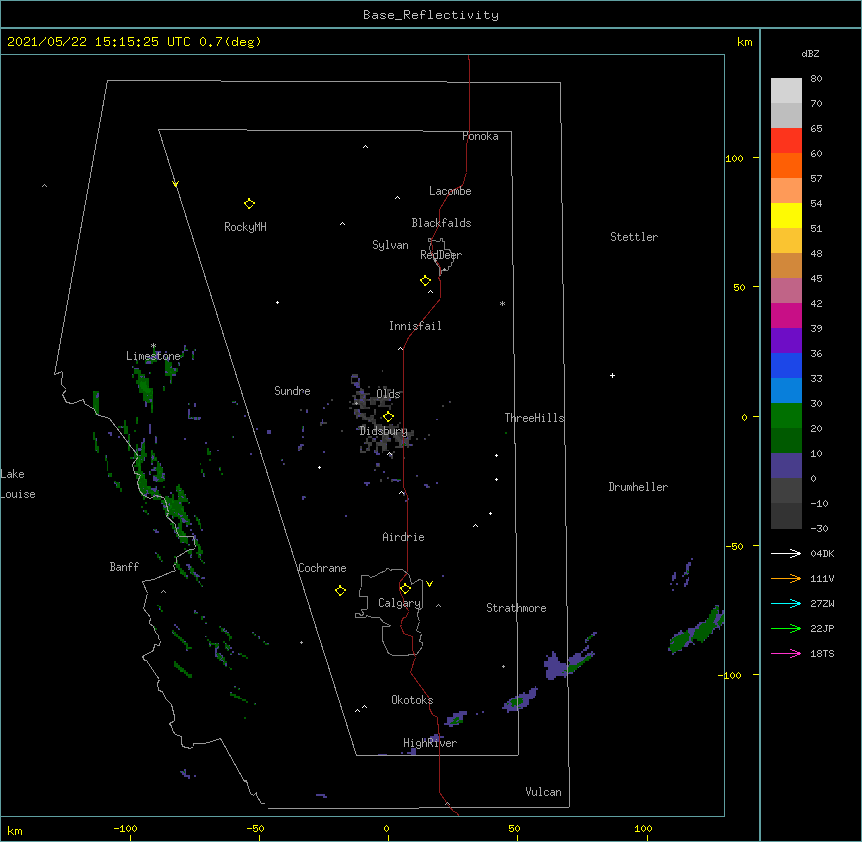
Task: Click the Cochrane town label
Action: point(322,568)
